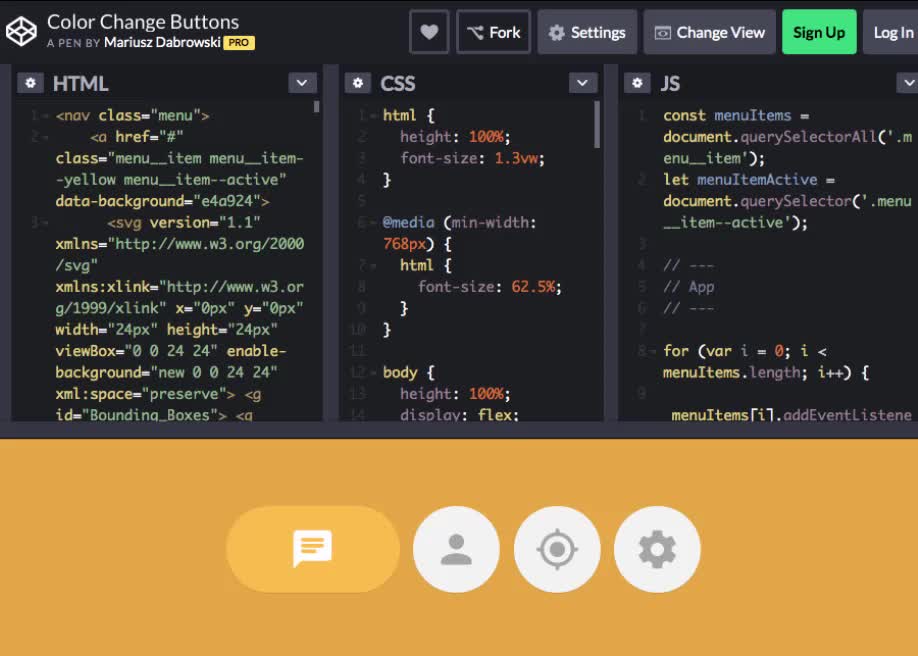
Task: Open the Change View menu
Action: (709, 32)
